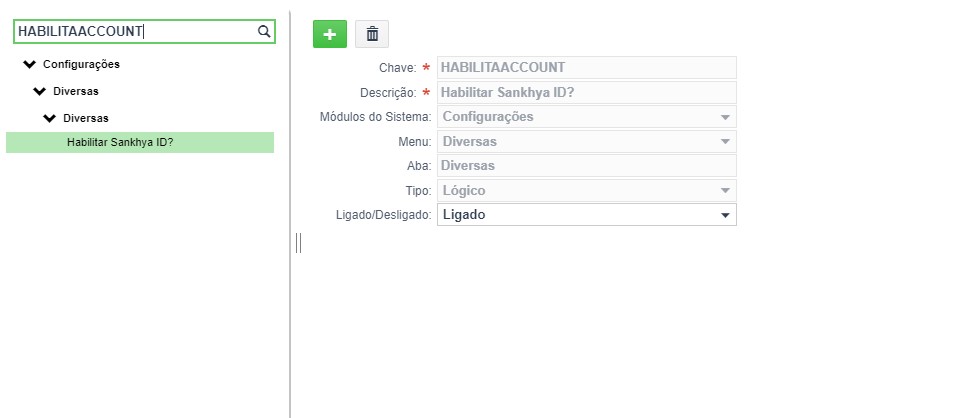Collapse the nested Diversas sub-node
The image size is (961, 418).
pos(50,118)
